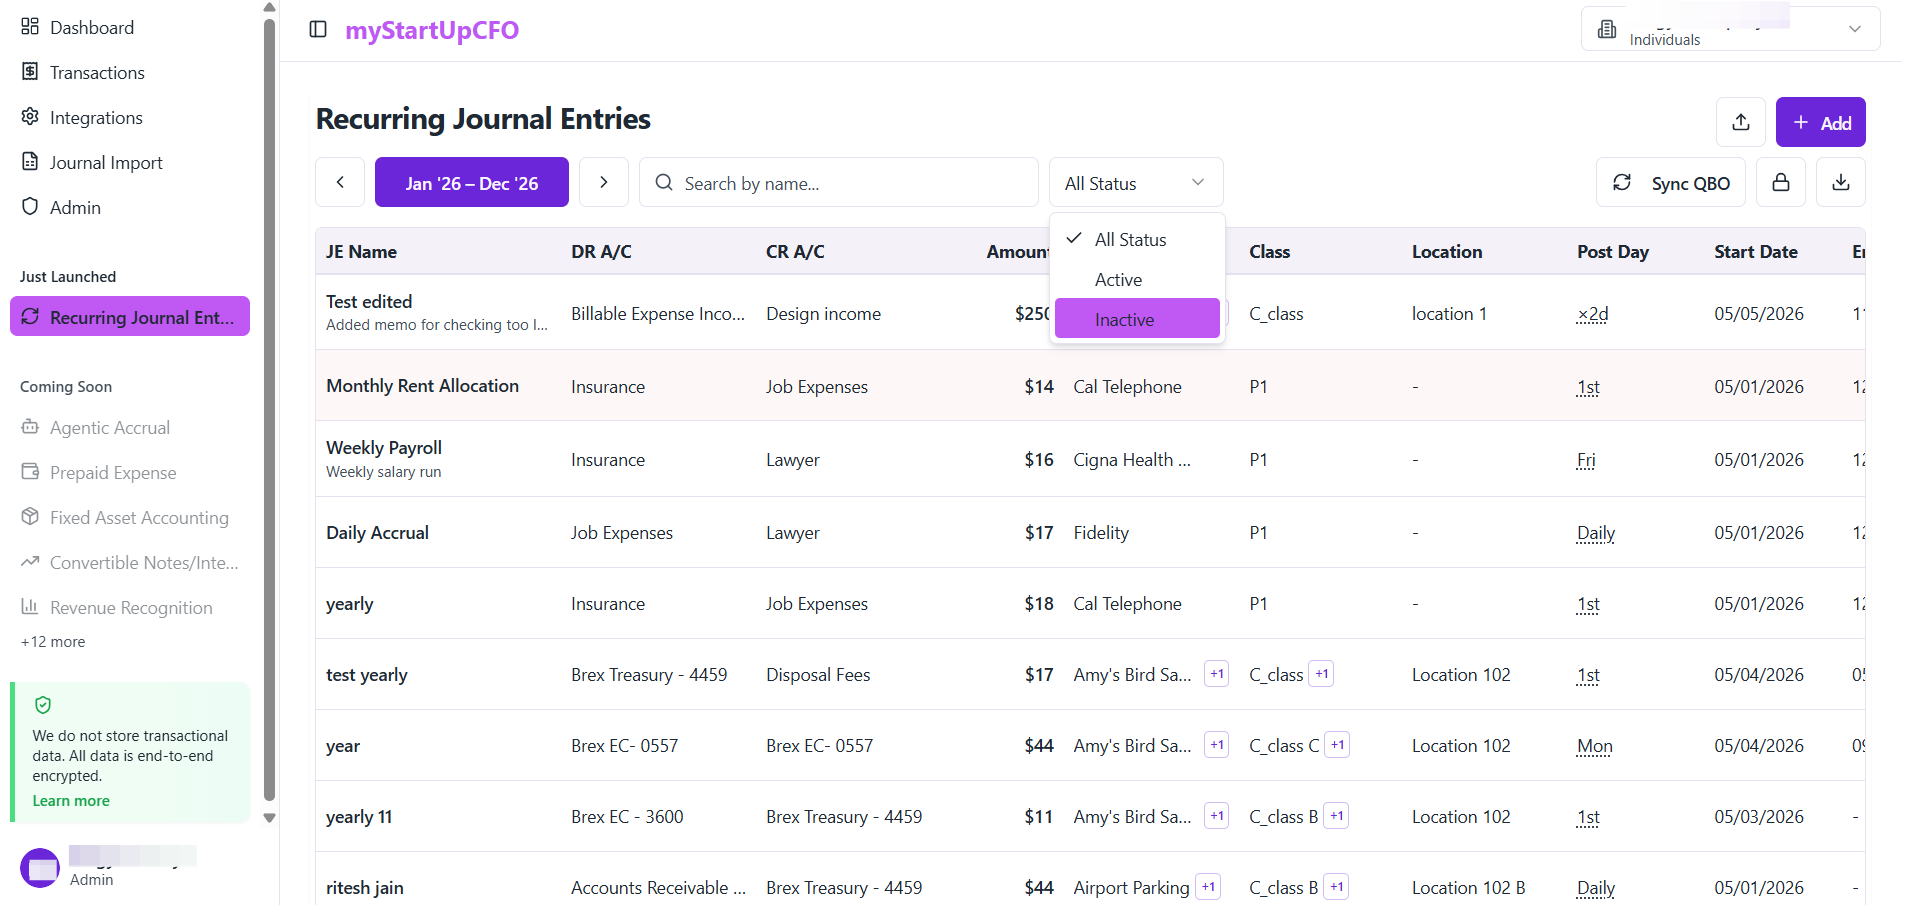Screen dimensions: 1920x905
Task: Click the x2d post day value
Action: [x=1593, y=314]
